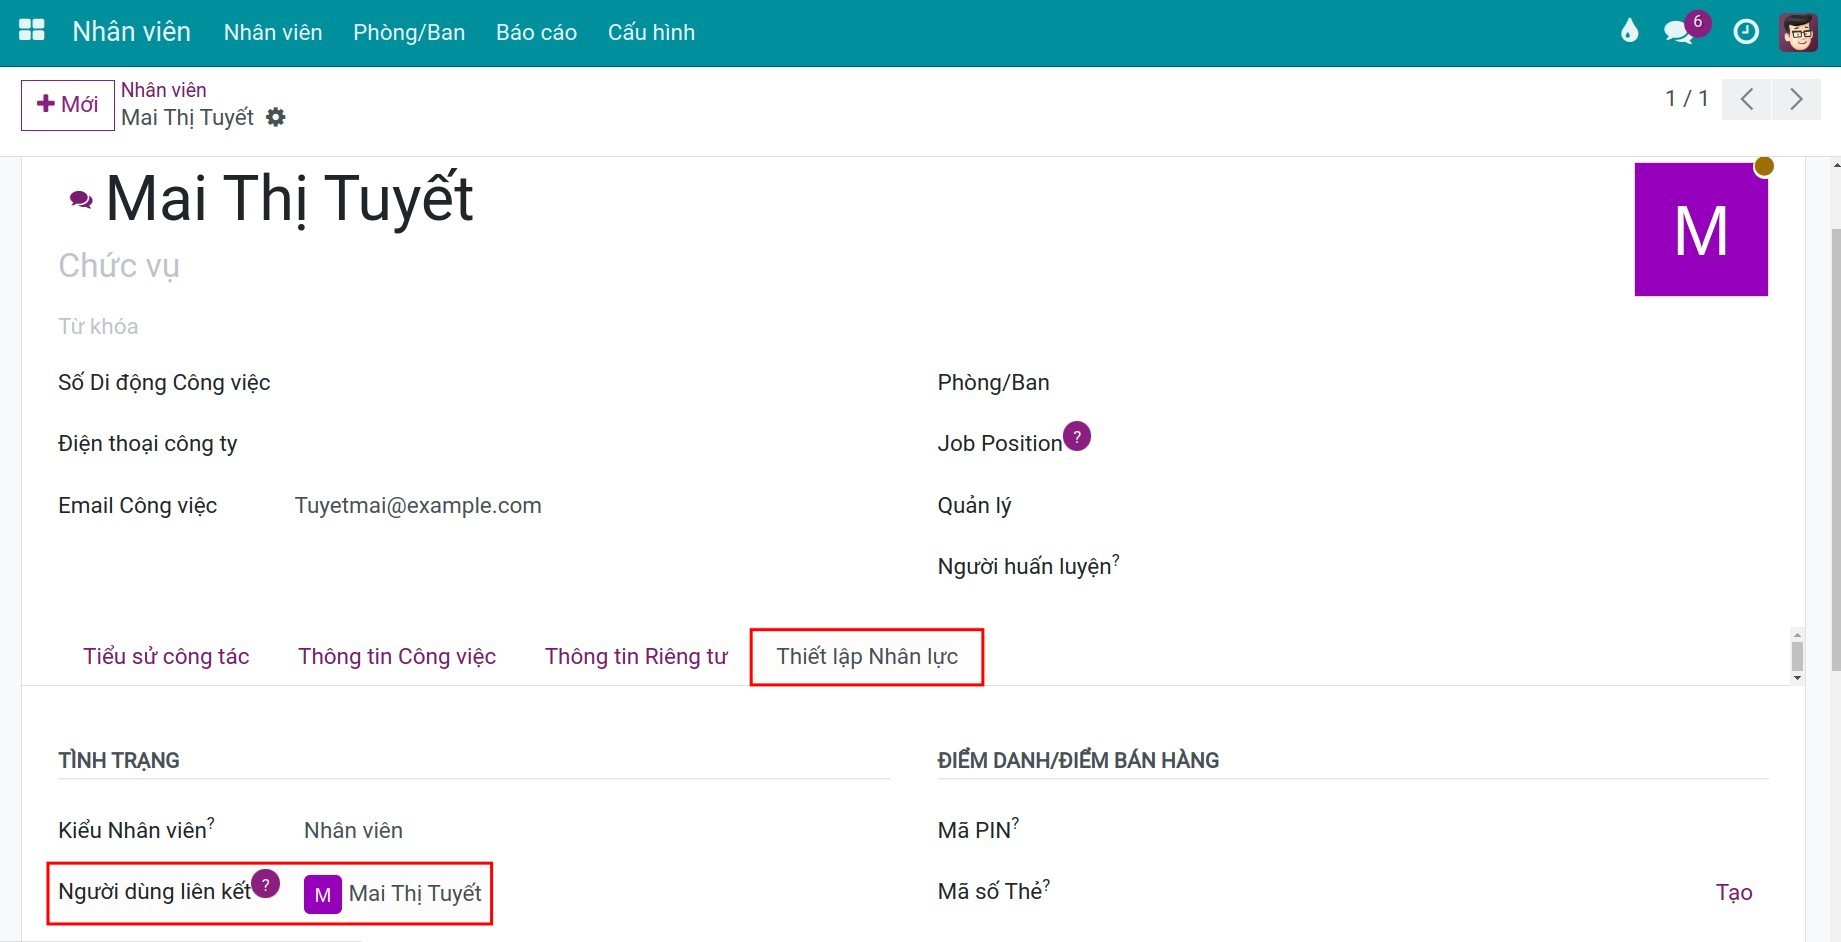The image size is (1841, 942).
Task: Create a new record with Mới button
Action: point(68,105)
